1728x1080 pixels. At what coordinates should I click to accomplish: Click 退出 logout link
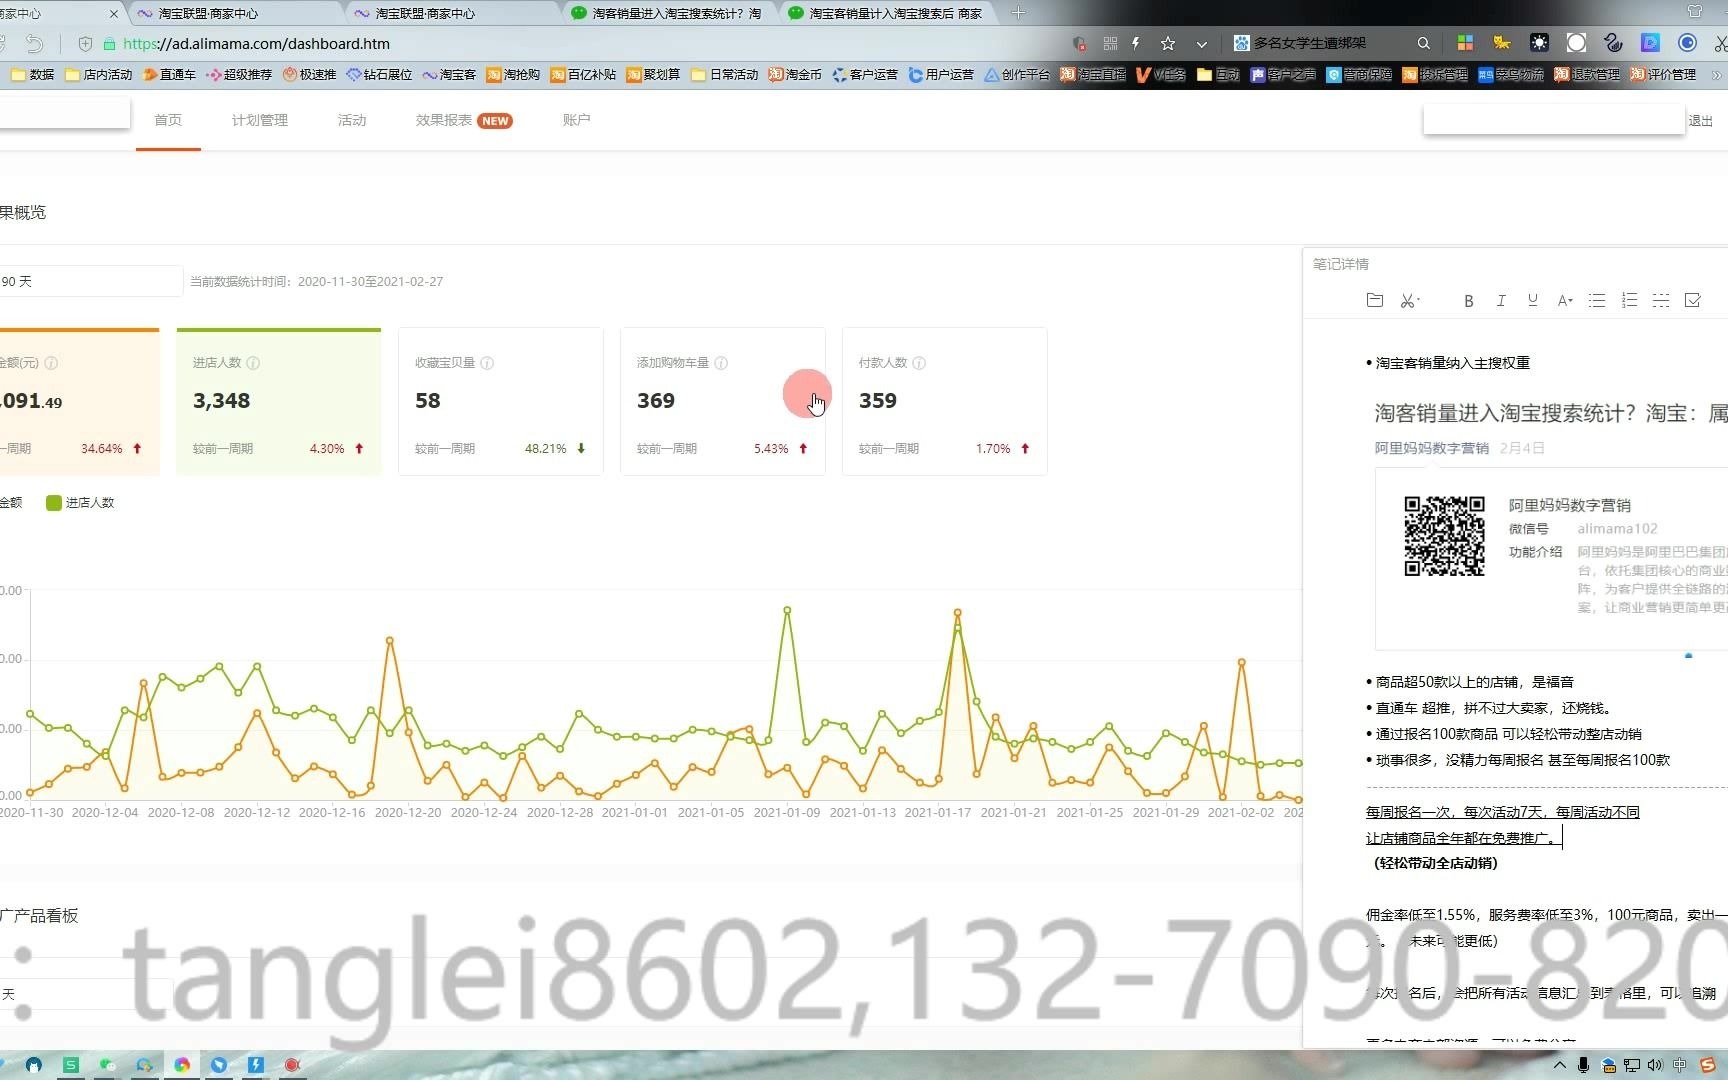tap(1701, 121)
